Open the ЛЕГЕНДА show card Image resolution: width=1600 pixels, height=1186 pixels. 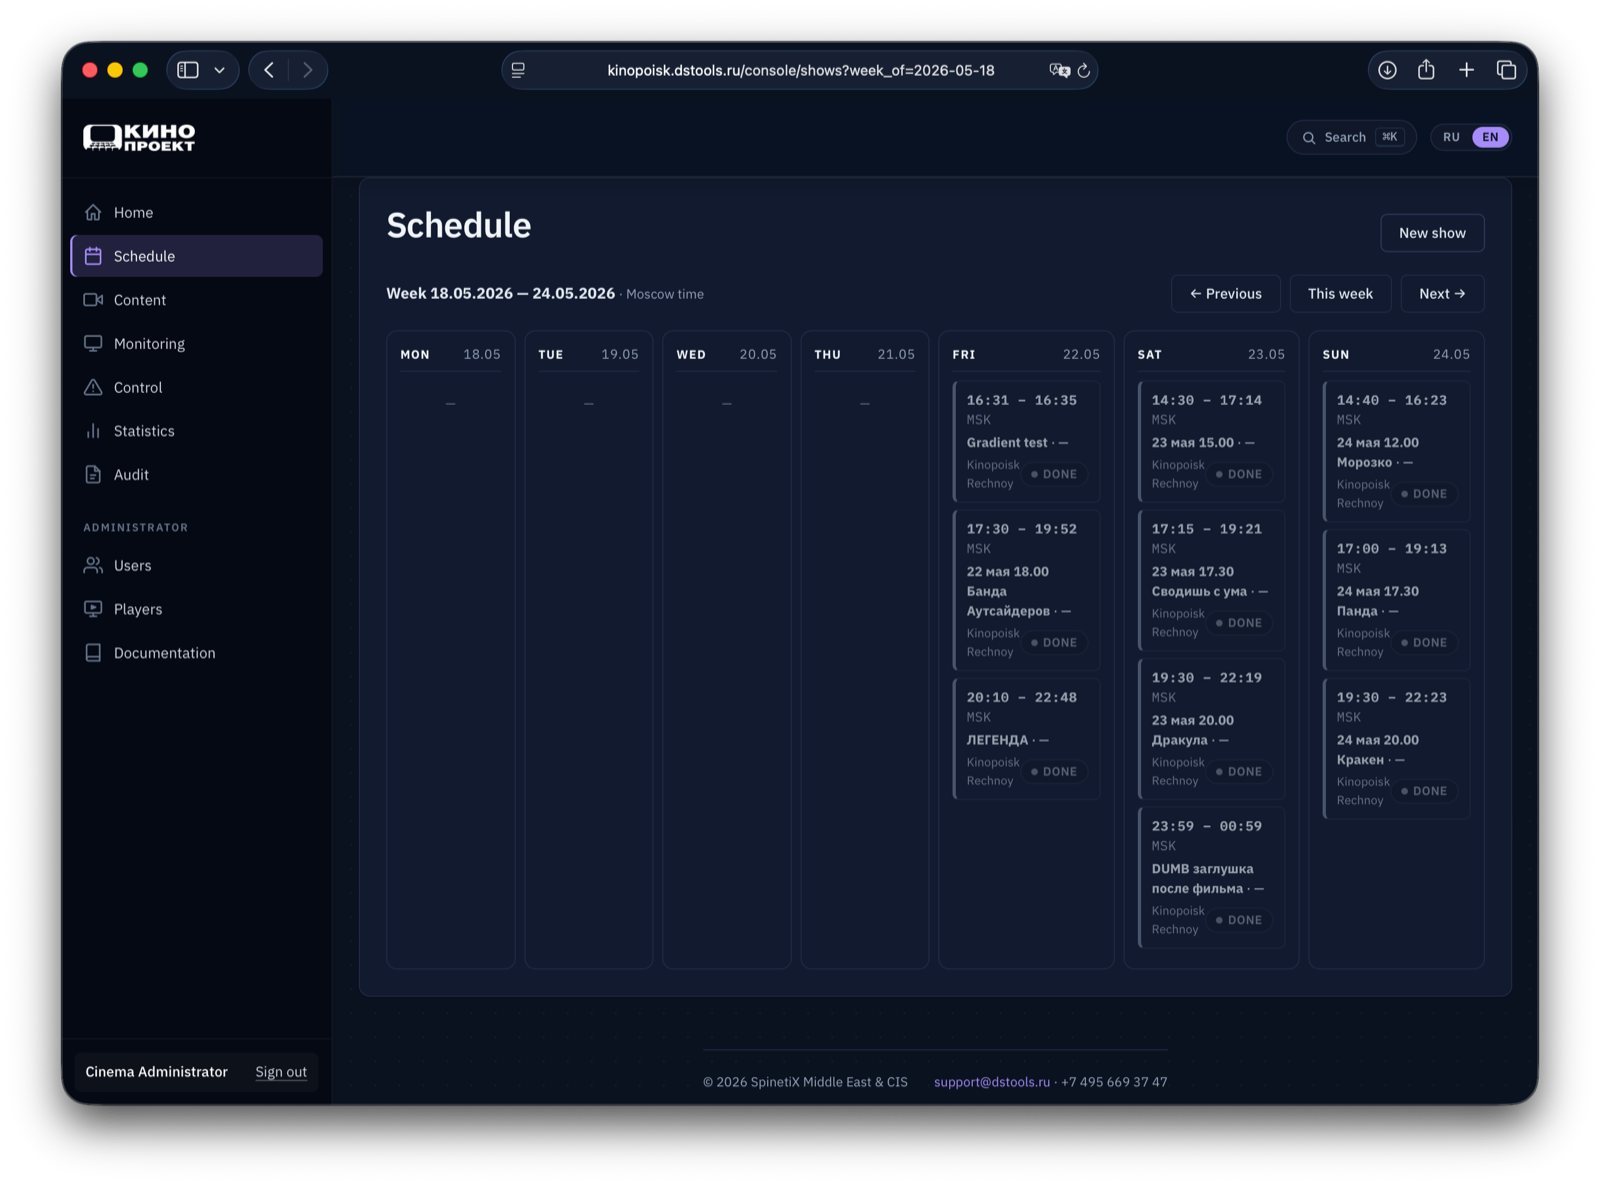1026,739
